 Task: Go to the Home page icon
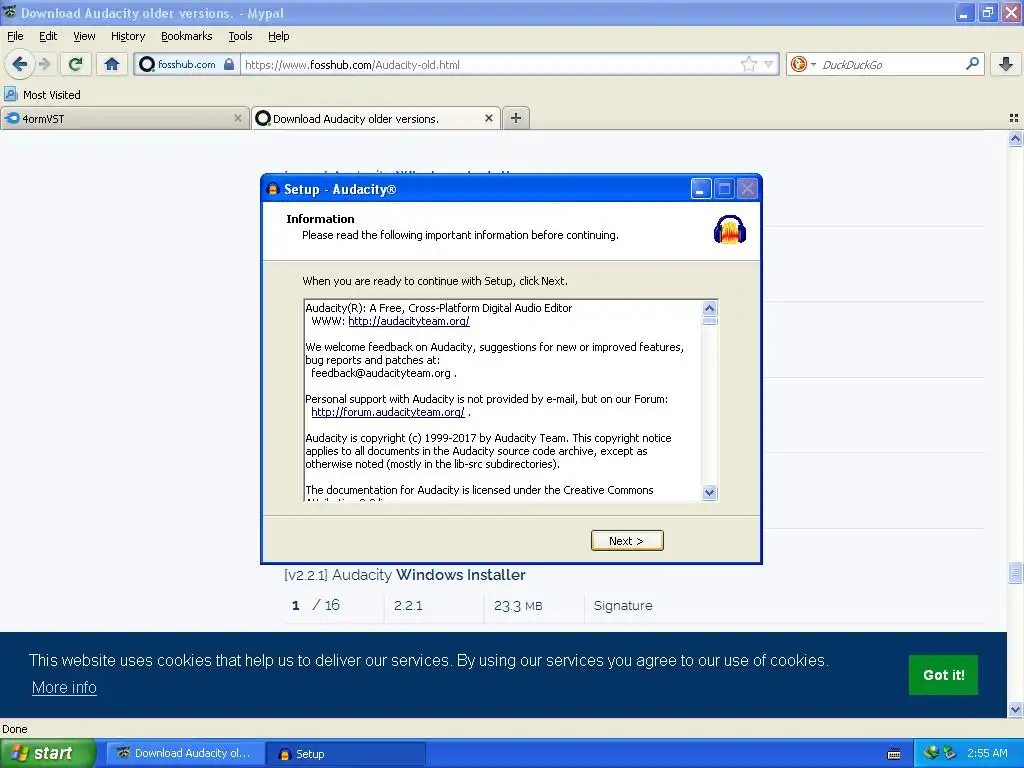(112, 64)
